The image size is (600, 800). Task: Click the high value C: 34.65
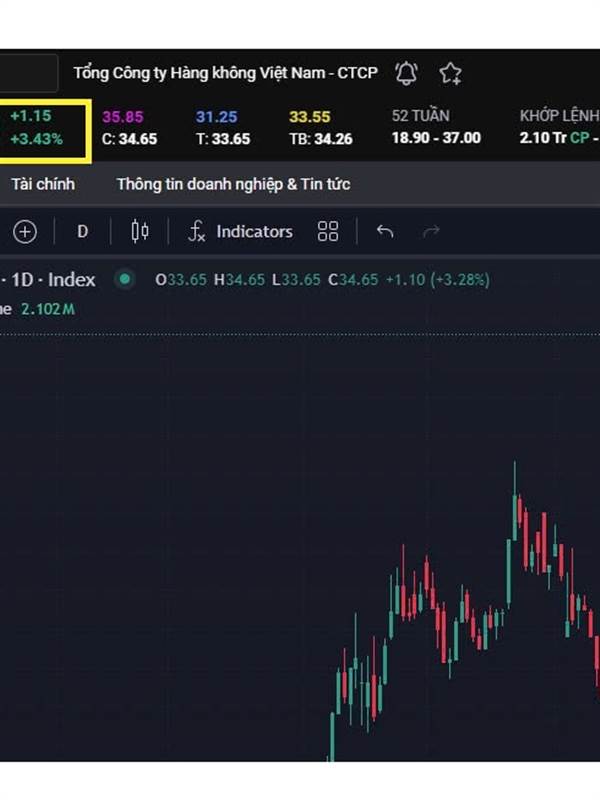point(130,139)
